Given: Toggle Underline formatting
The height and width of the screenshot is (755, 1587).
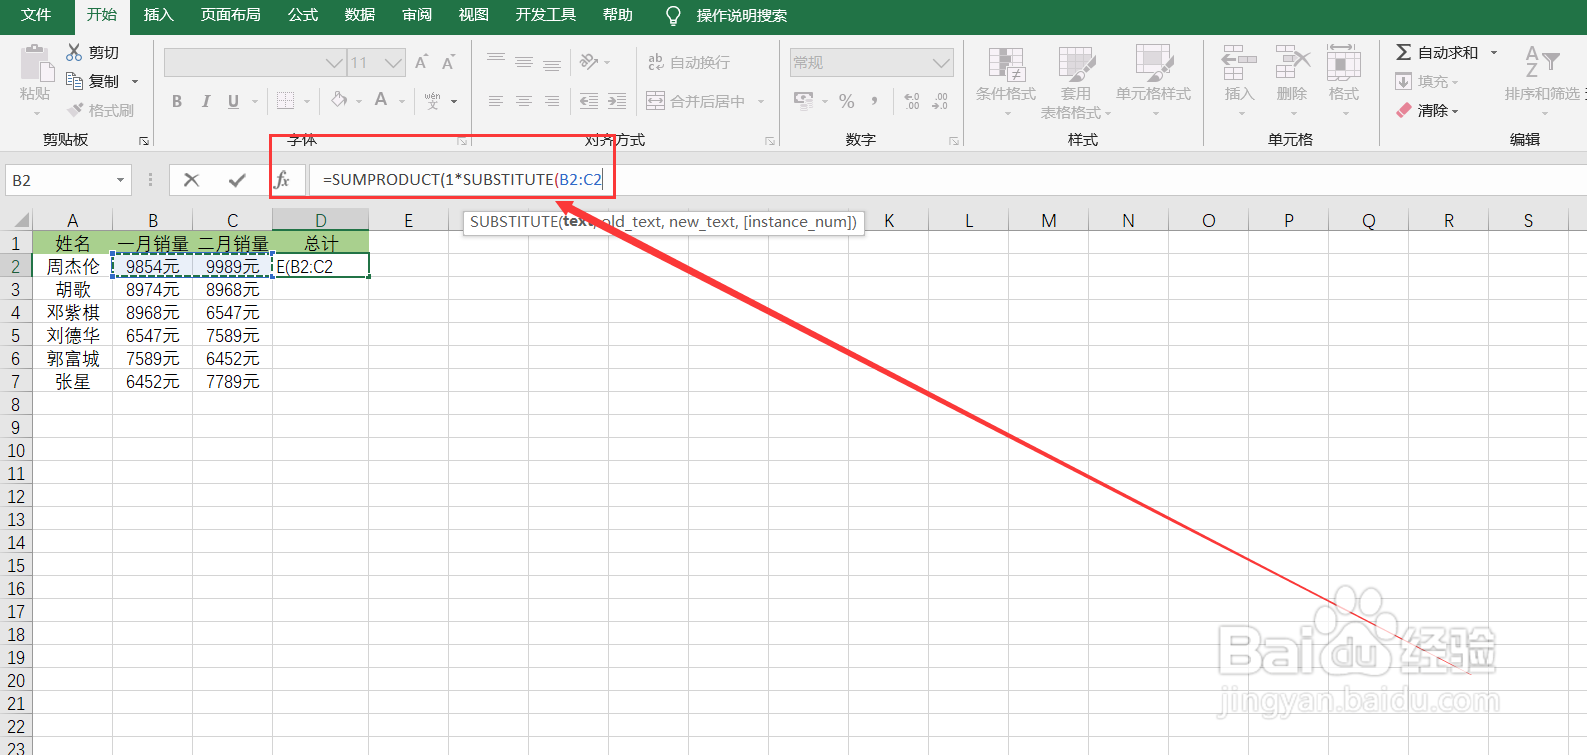Looking at the screenshot, I should tap(233, 101).
